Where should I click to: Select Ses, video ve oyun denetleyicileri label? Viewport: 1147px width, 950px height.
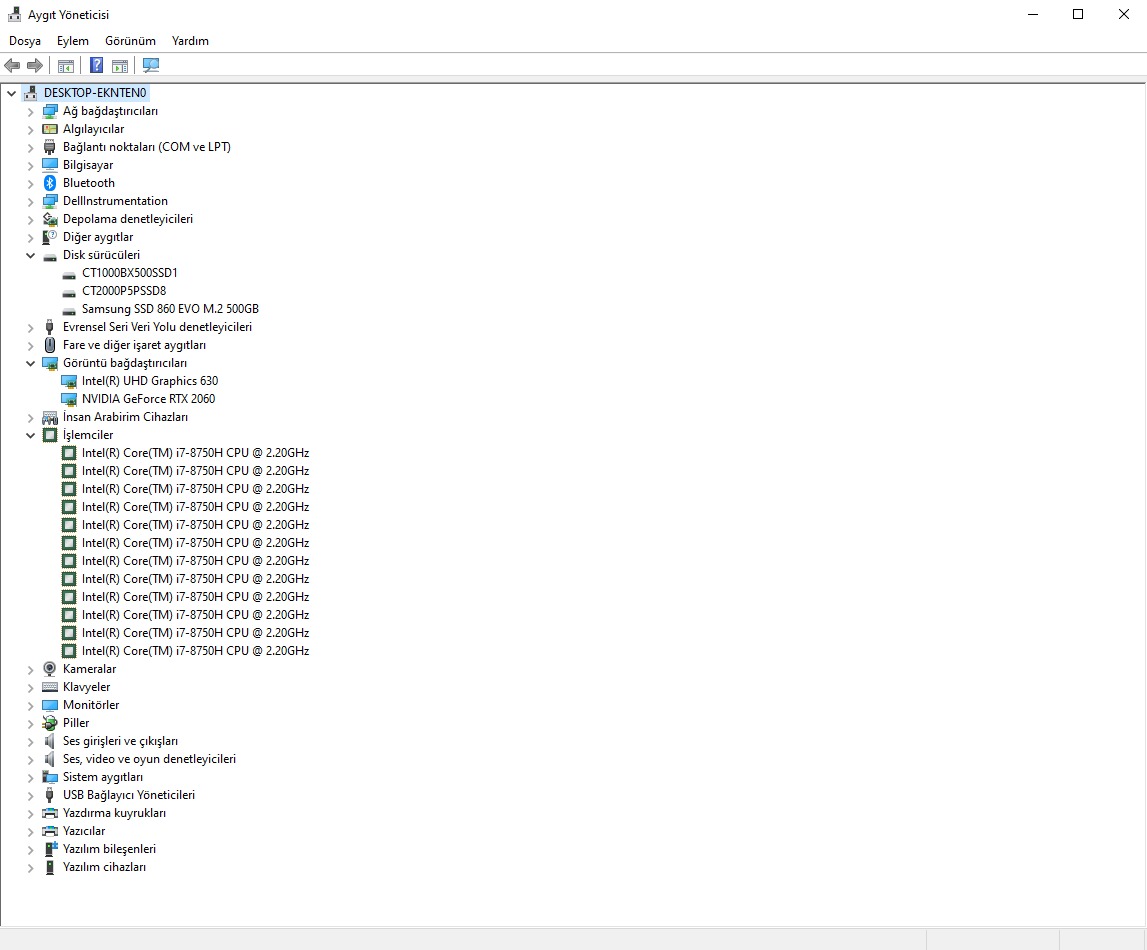[149, 759]
